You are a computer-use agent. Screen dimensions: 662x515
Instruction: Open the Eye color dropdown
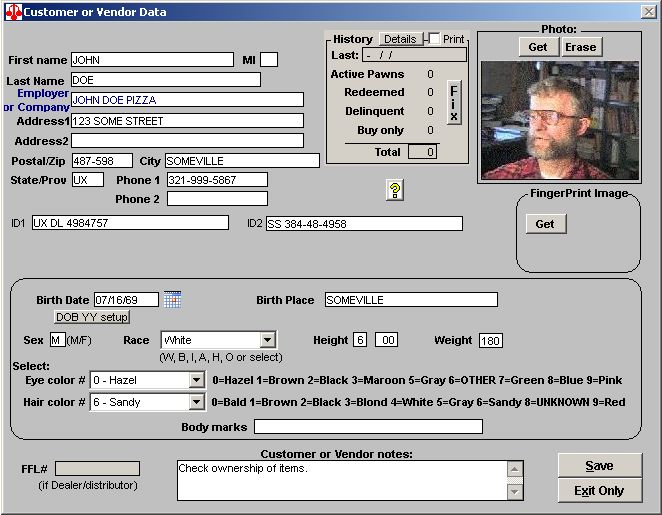(196, 380)
